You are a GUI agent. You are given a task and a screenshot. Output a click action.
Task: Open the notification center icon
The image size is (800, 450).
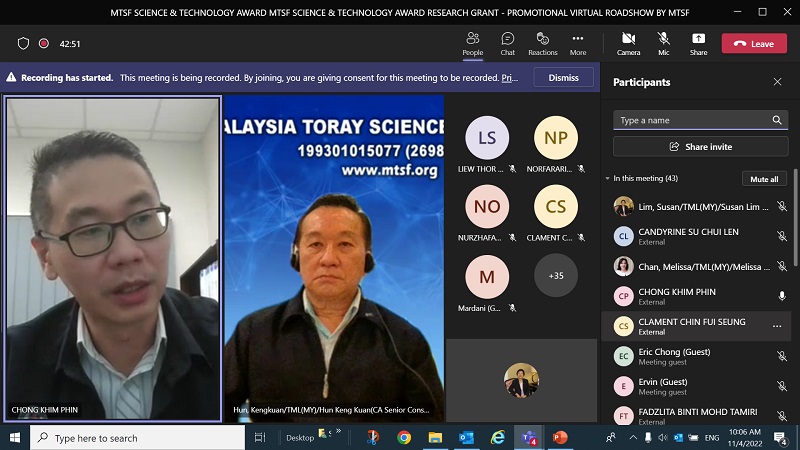(x=780, y=437)
